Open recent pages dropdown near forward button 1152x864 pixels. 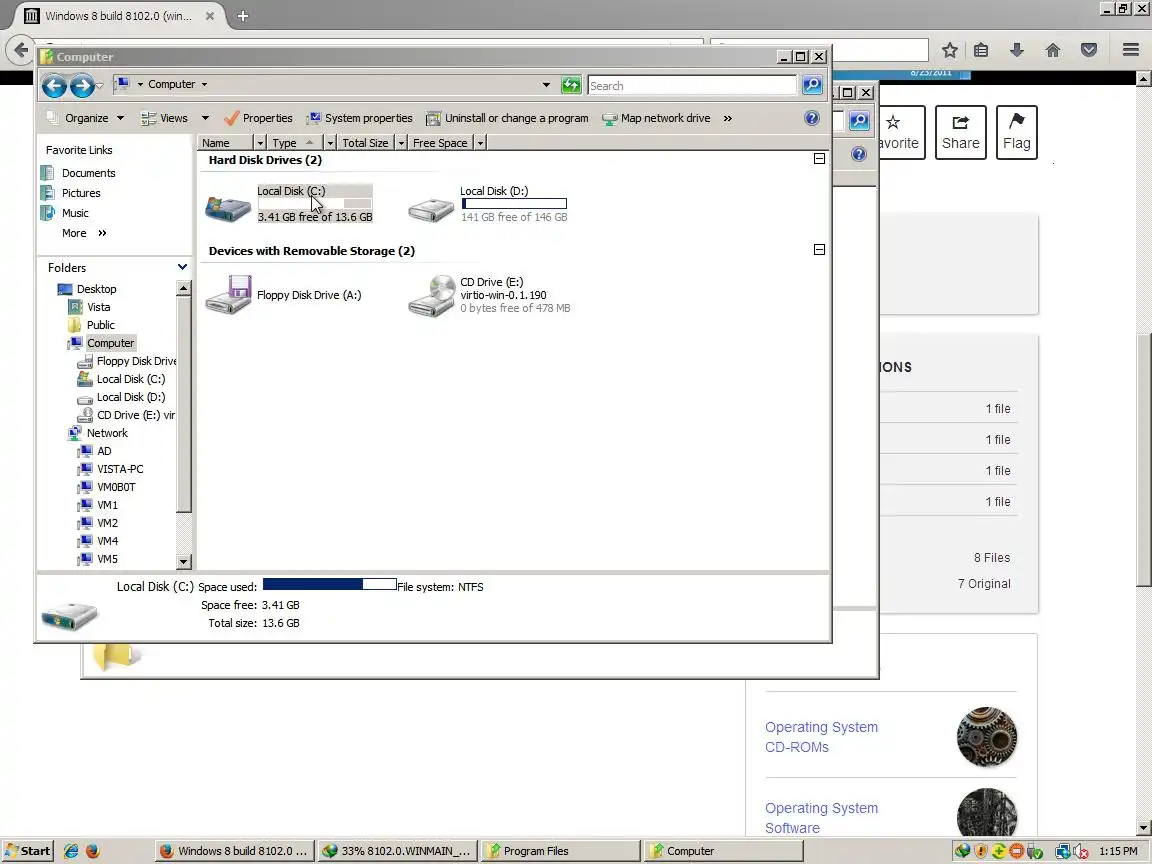tap(100, 87)
